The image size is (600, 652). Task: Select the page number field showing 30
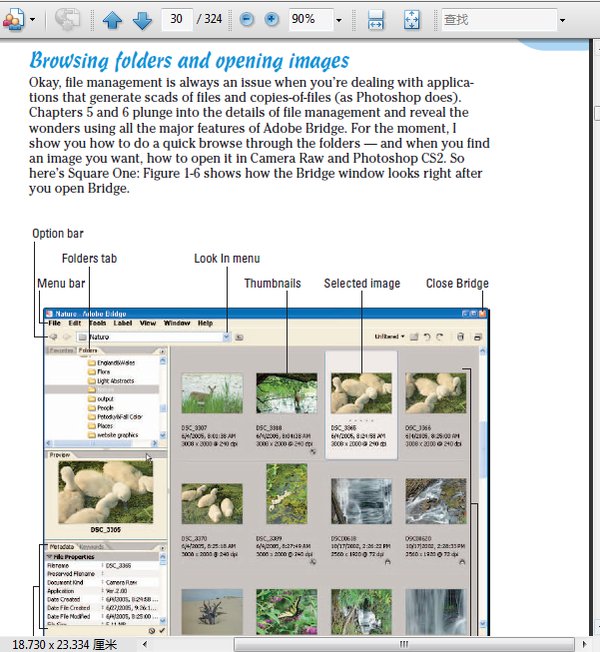point(177,19)
